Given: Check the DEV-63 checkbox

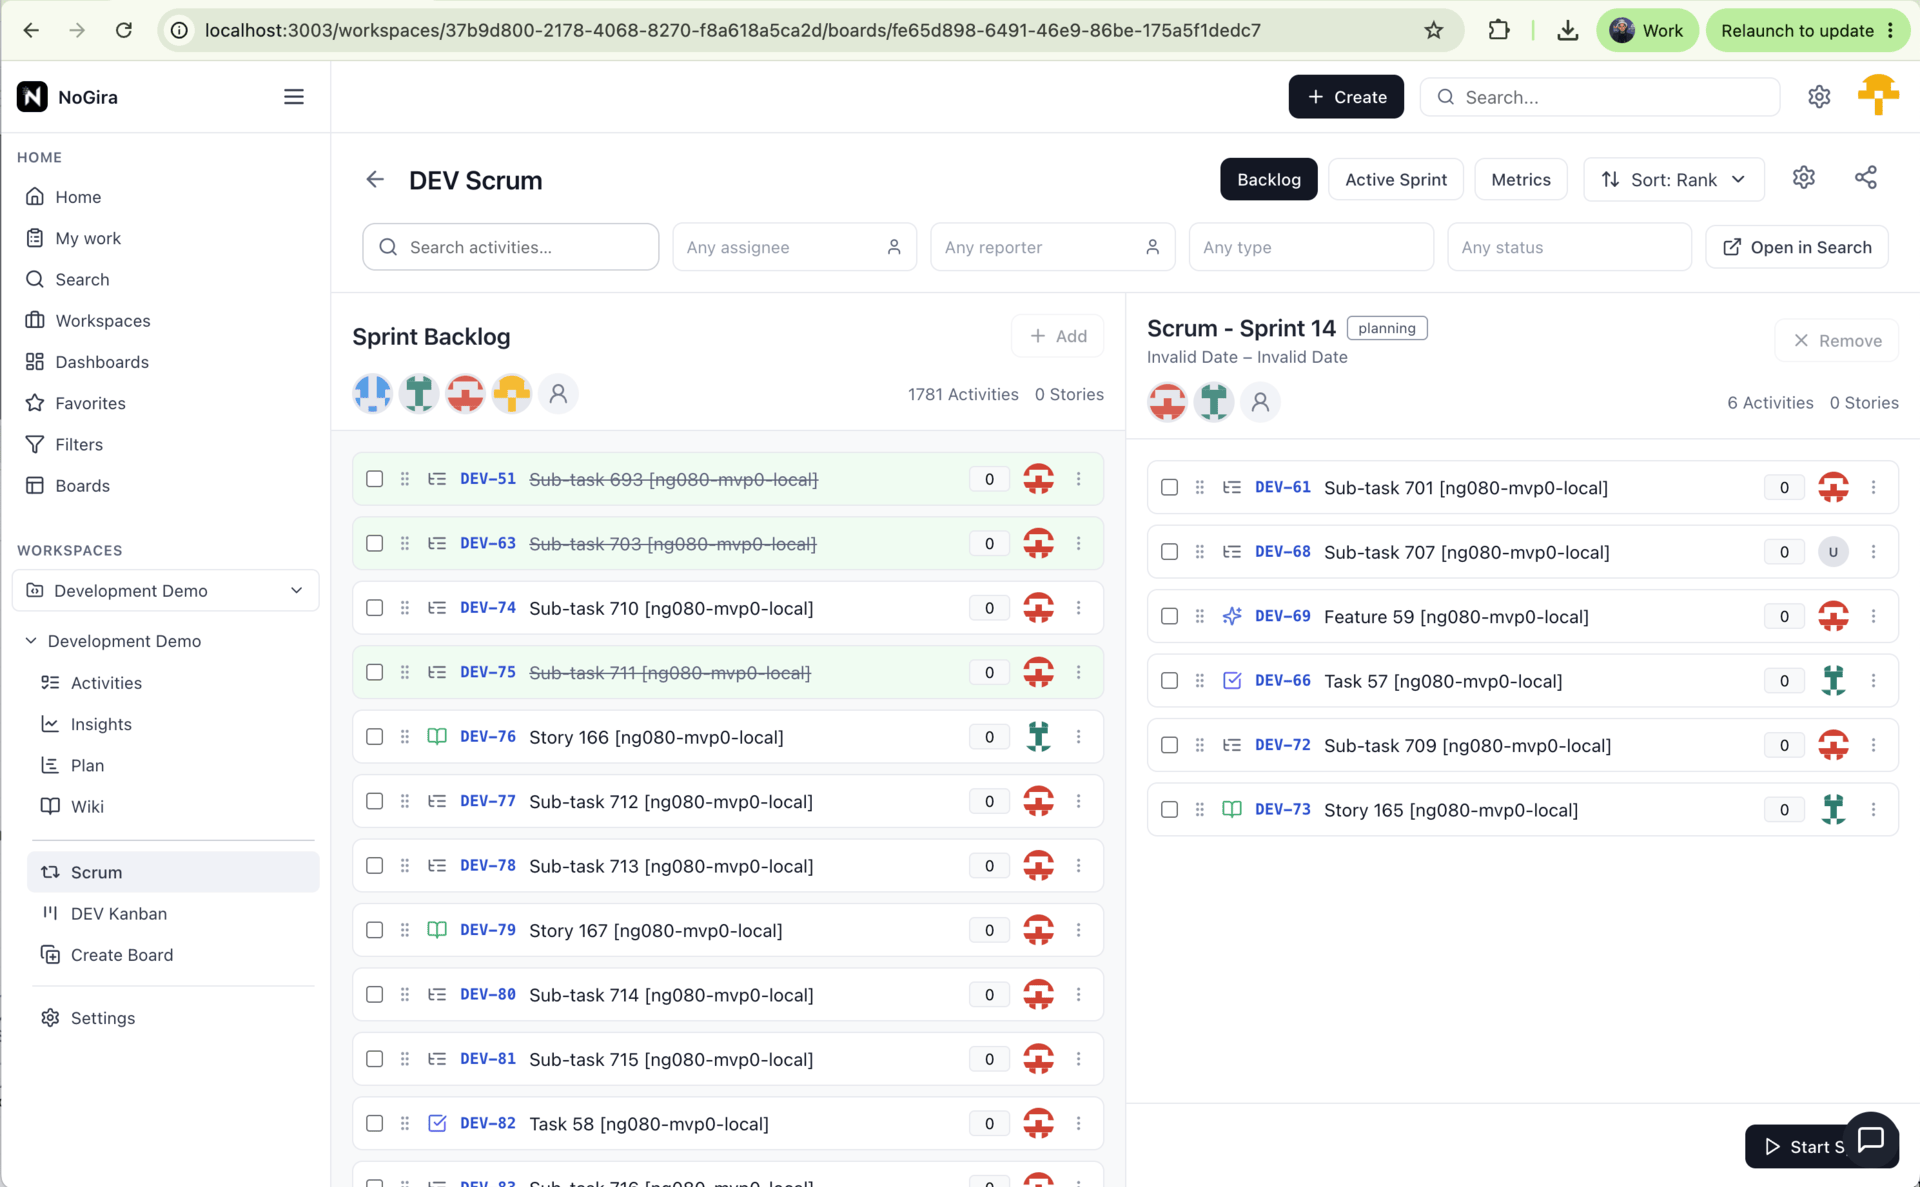Looking at the screenshot, I should (375, 543).
